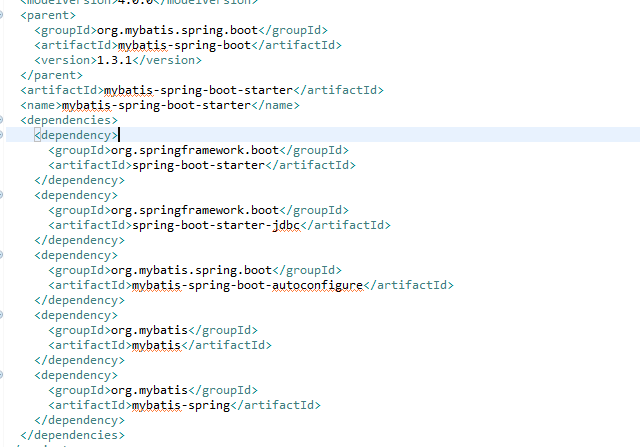Click the opening <dependencies> tag
640x447 pixels.
pos(69,120)
